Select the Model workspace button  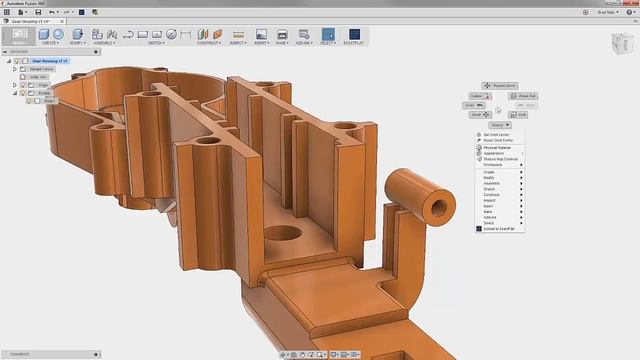(19, 36)
